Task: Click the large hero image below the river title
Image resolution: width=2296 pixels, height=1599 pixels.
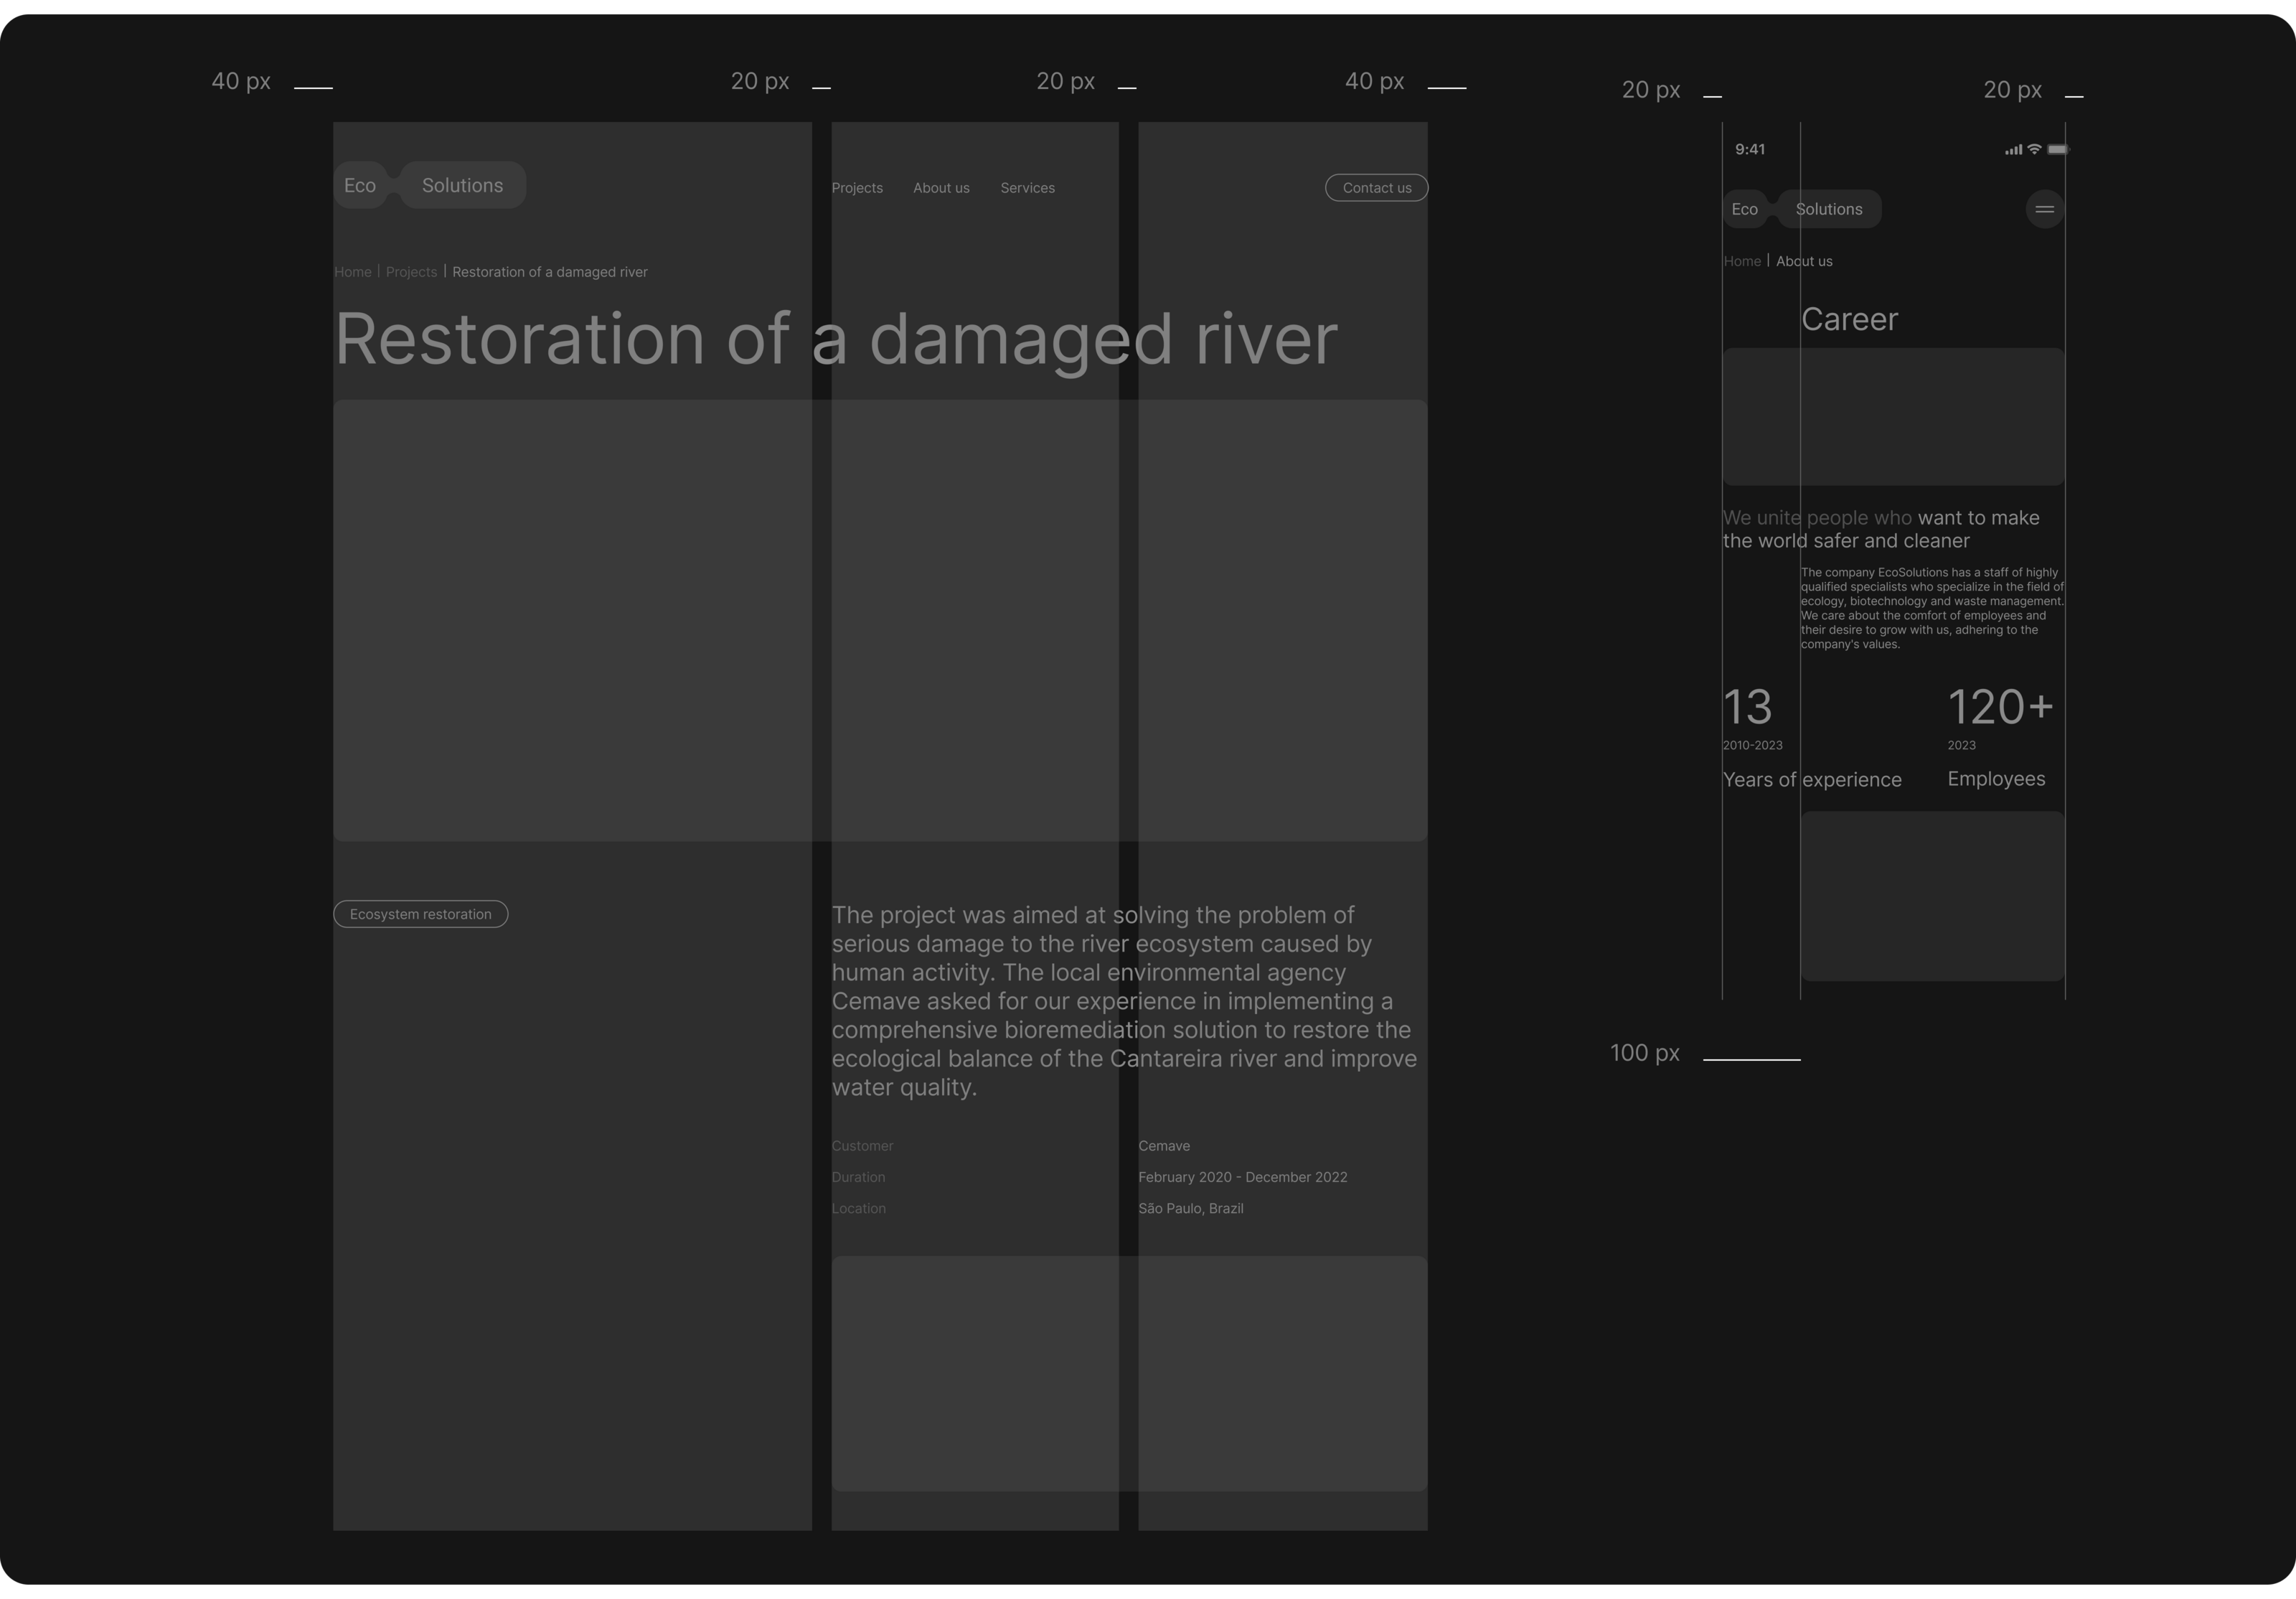Action: click(x=880, y=620)
